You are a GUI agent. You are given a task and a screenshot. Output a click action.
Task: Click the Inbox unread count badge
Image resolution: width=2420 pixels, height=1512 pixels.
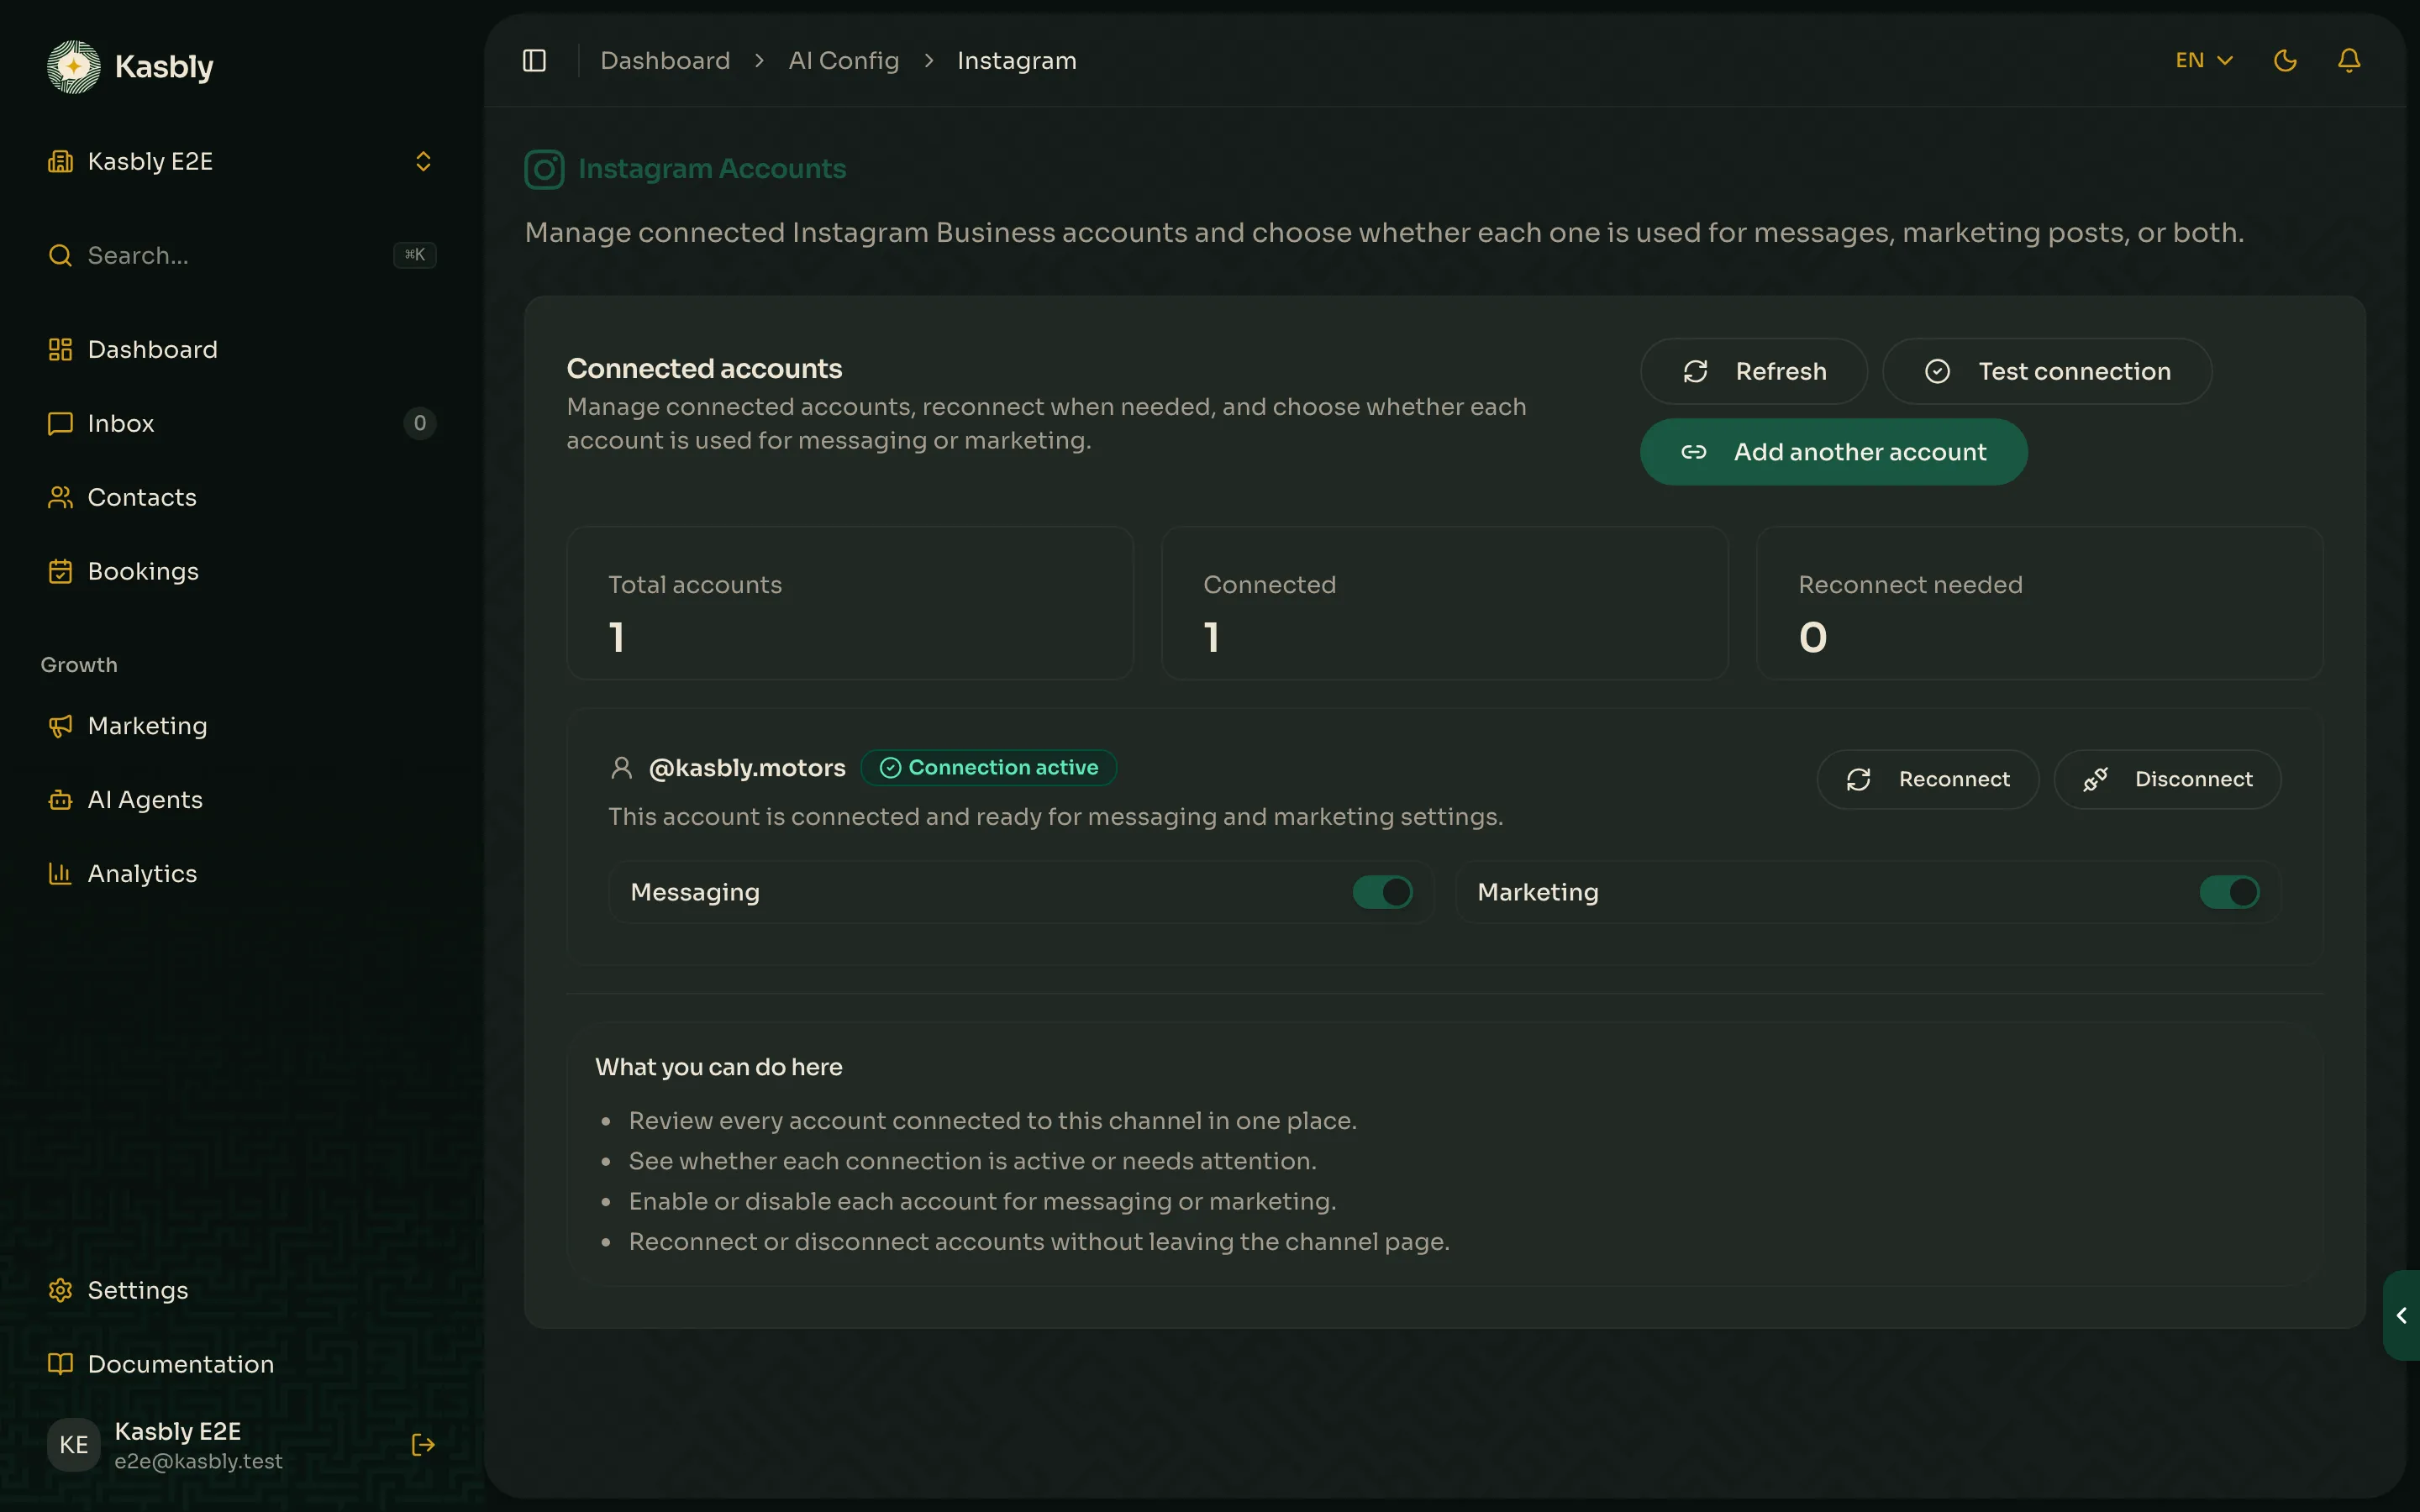(420, 423)
